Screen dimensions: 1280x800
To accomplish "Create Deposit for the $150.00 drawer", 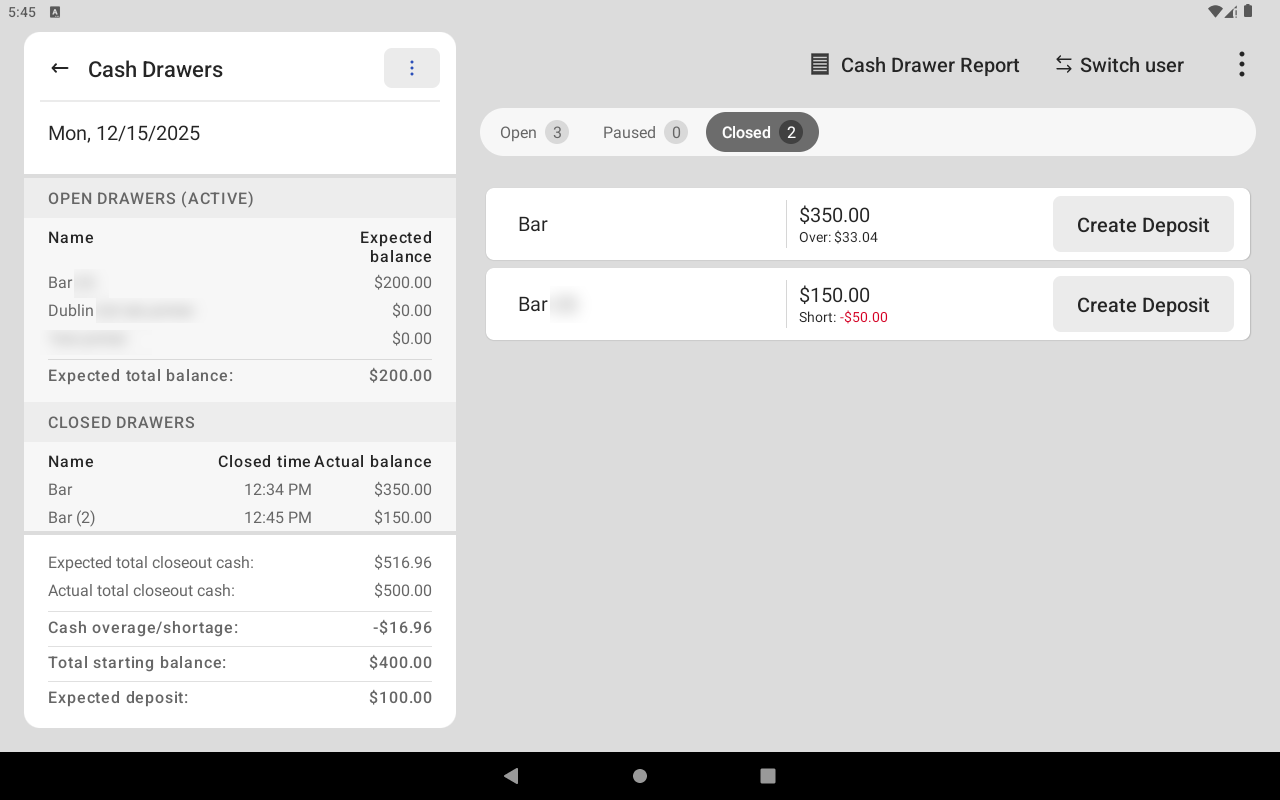I will (x=1142, y=305).
